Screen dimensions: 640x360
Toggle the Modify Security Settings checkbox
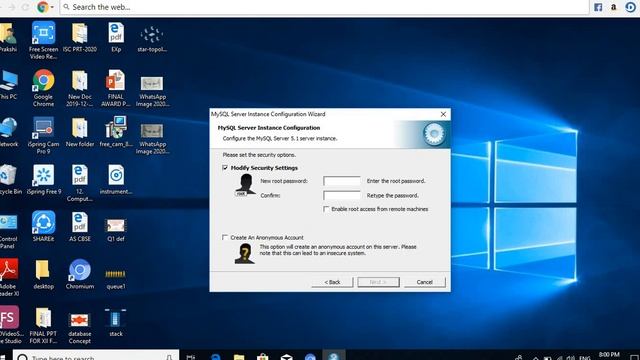pos(225,168)
